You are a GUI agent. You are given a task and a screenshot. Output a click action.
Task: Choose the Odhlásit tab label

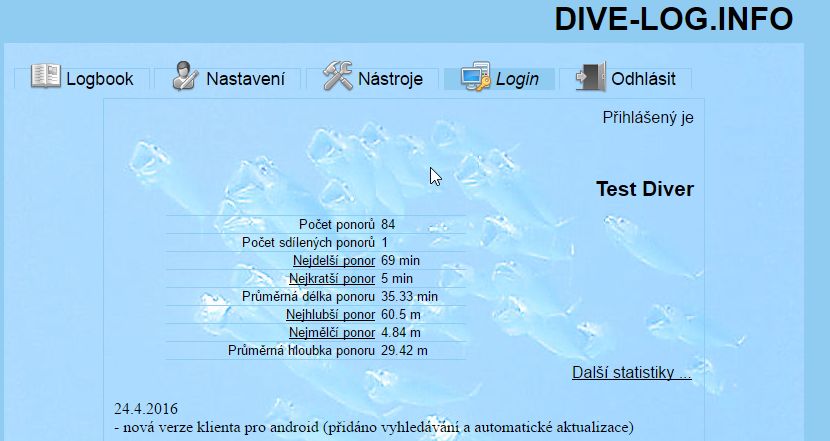tap(643, 79)
